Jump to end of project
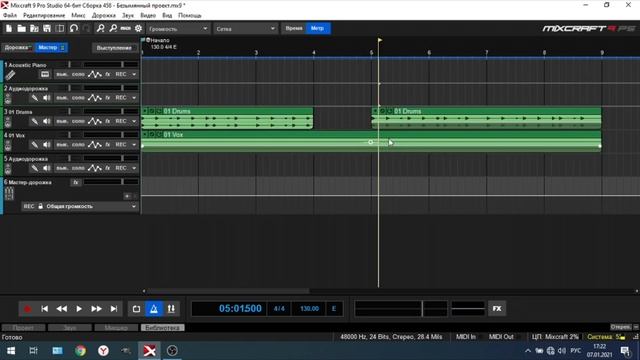Viewport: 640px width, 360px height. click(114, 309)
